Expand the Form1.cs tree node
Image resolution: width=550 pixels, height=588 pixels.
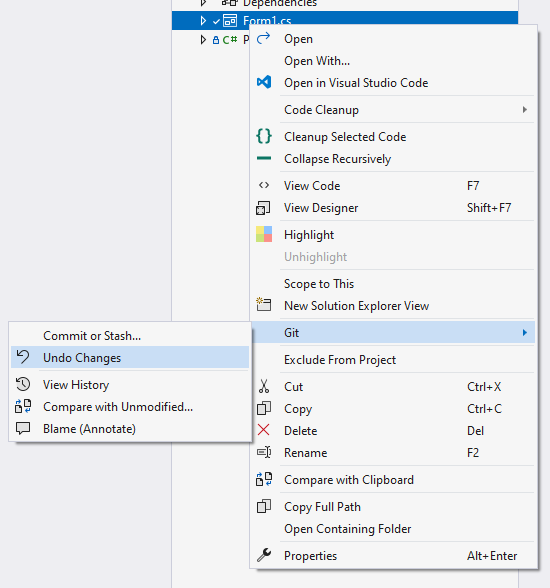[x=203, y=20]
